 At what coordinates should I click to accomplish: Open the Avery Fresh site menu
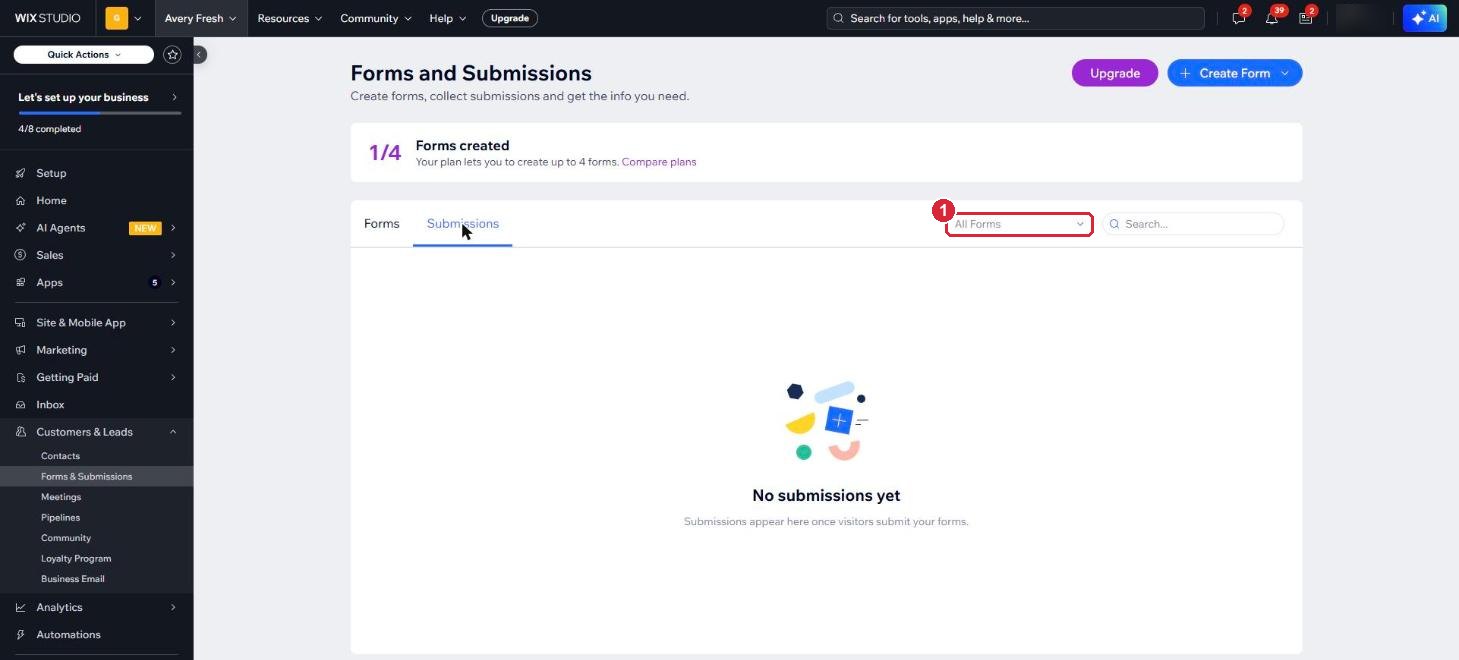(200, 18)
